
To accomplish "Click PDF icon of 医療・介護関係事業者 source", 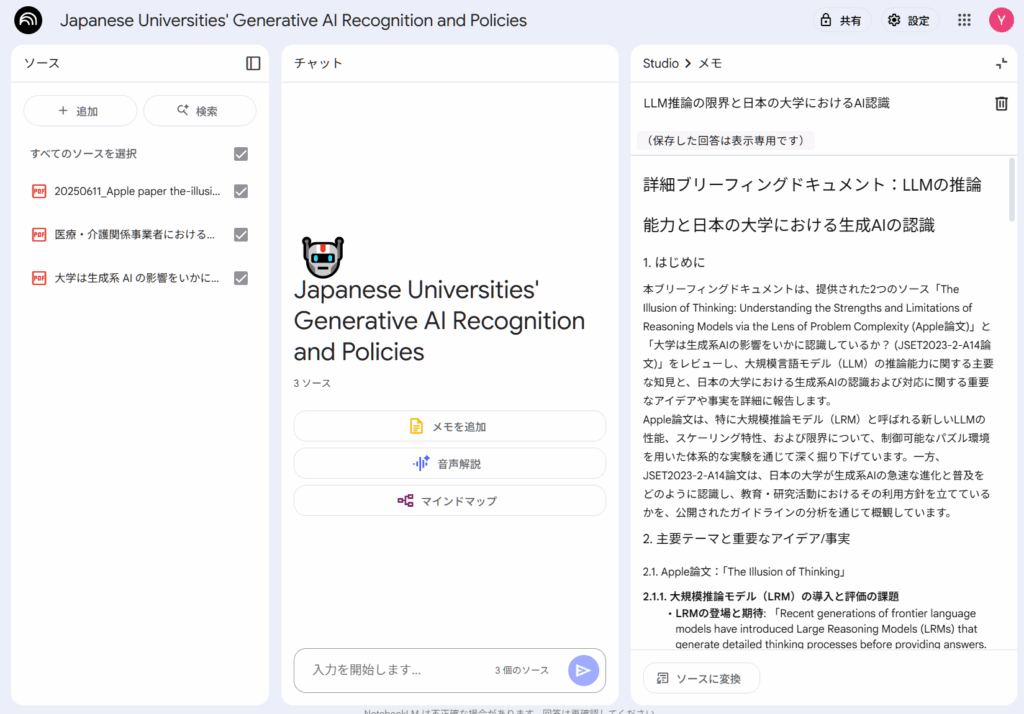I will (x=39, y=235).
